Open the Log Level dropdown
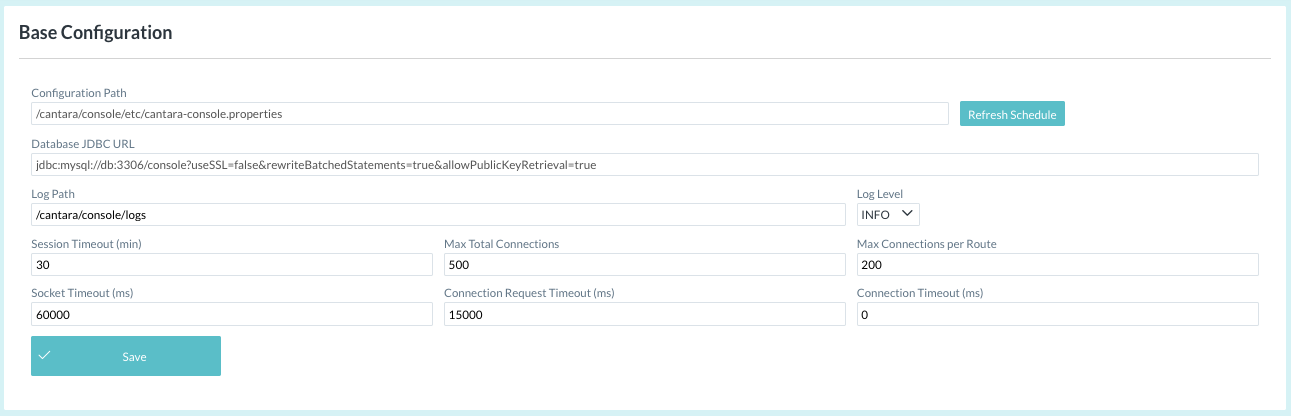 (888, 214)
